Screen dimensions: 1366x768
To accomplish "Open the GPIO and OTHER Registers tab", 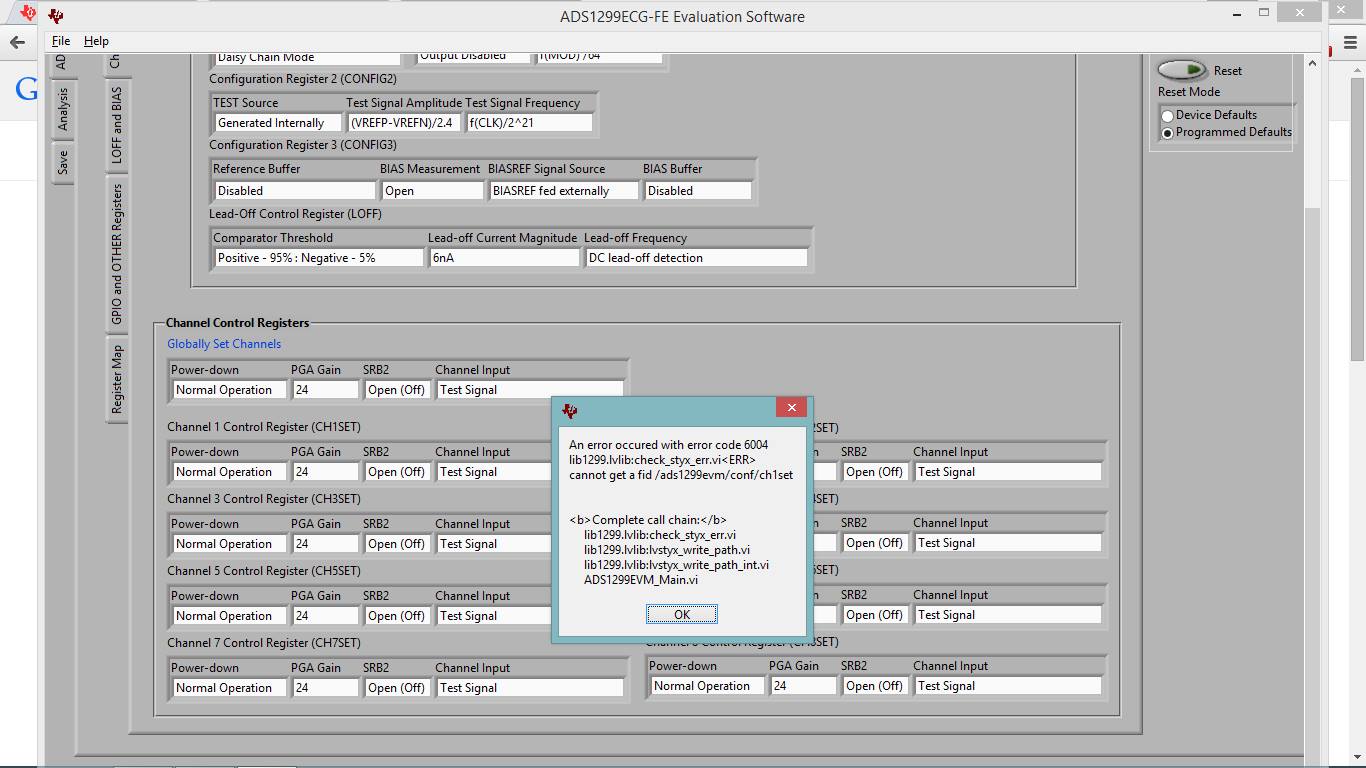I will (x=116, y=253).
